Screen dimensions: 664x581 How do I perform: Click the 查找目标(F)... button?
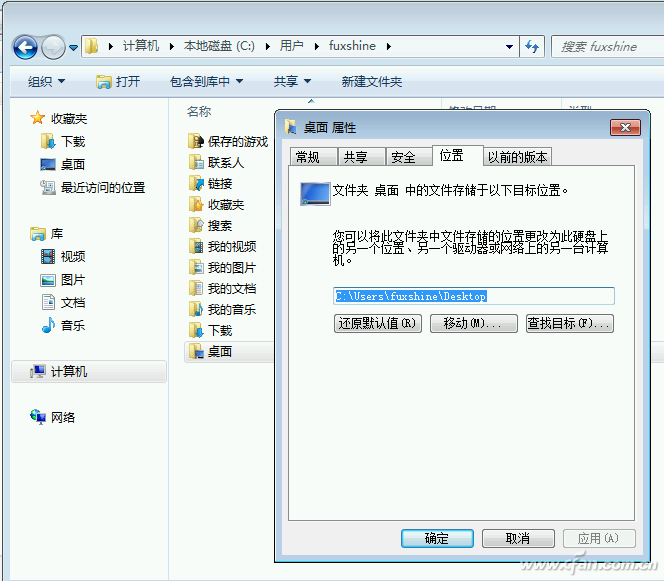(x=570, y=323)
